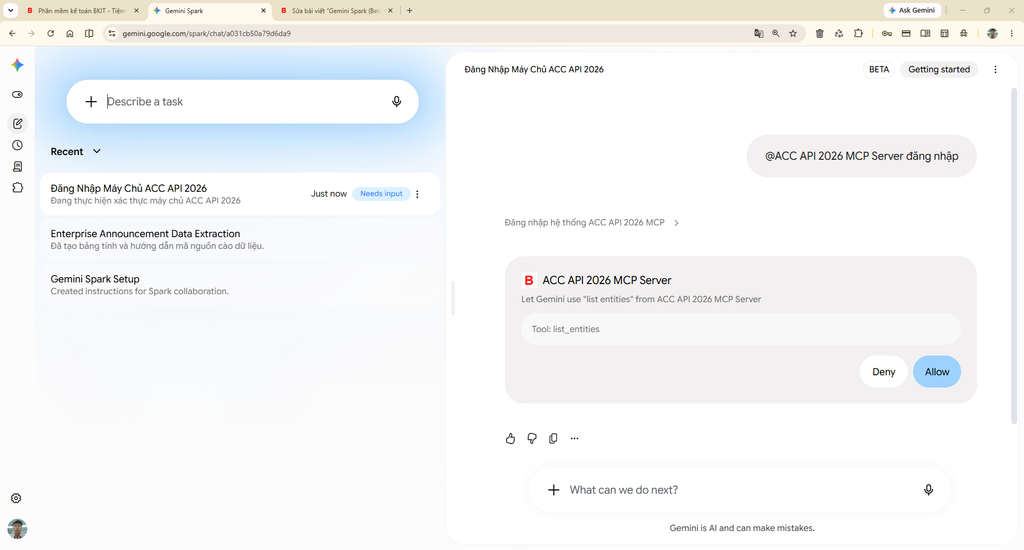The height and width of the screenshot is (550, 1024).
Task: Click the Needs input badge
Action: point(381,194)
